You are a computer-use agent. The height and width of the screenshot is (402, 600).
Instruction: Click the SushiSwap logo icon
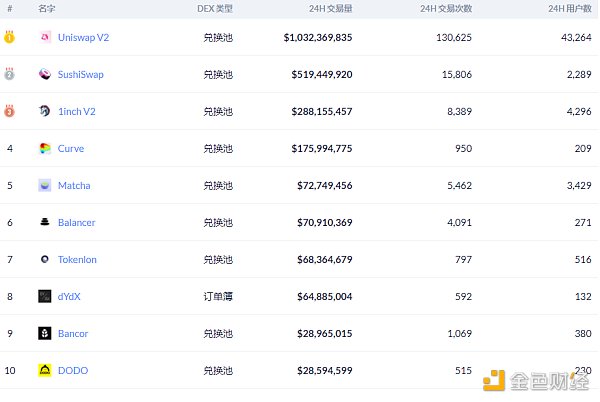tap(45, 74)
